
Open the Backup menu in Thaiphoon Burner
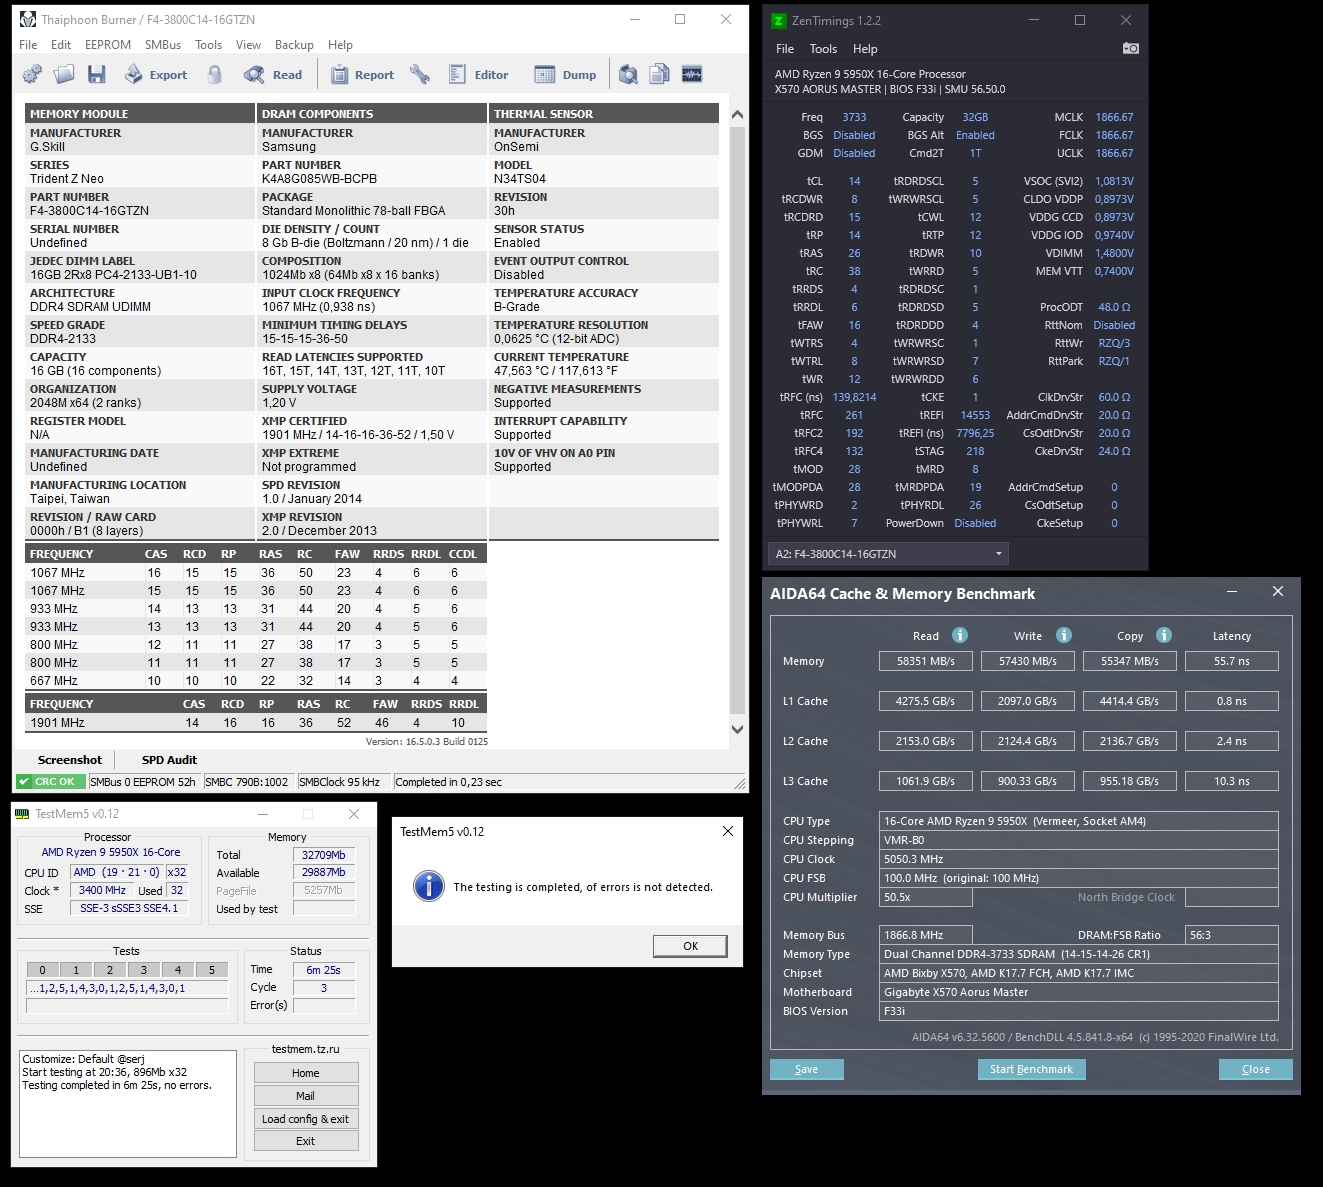(x=294, y=45)
